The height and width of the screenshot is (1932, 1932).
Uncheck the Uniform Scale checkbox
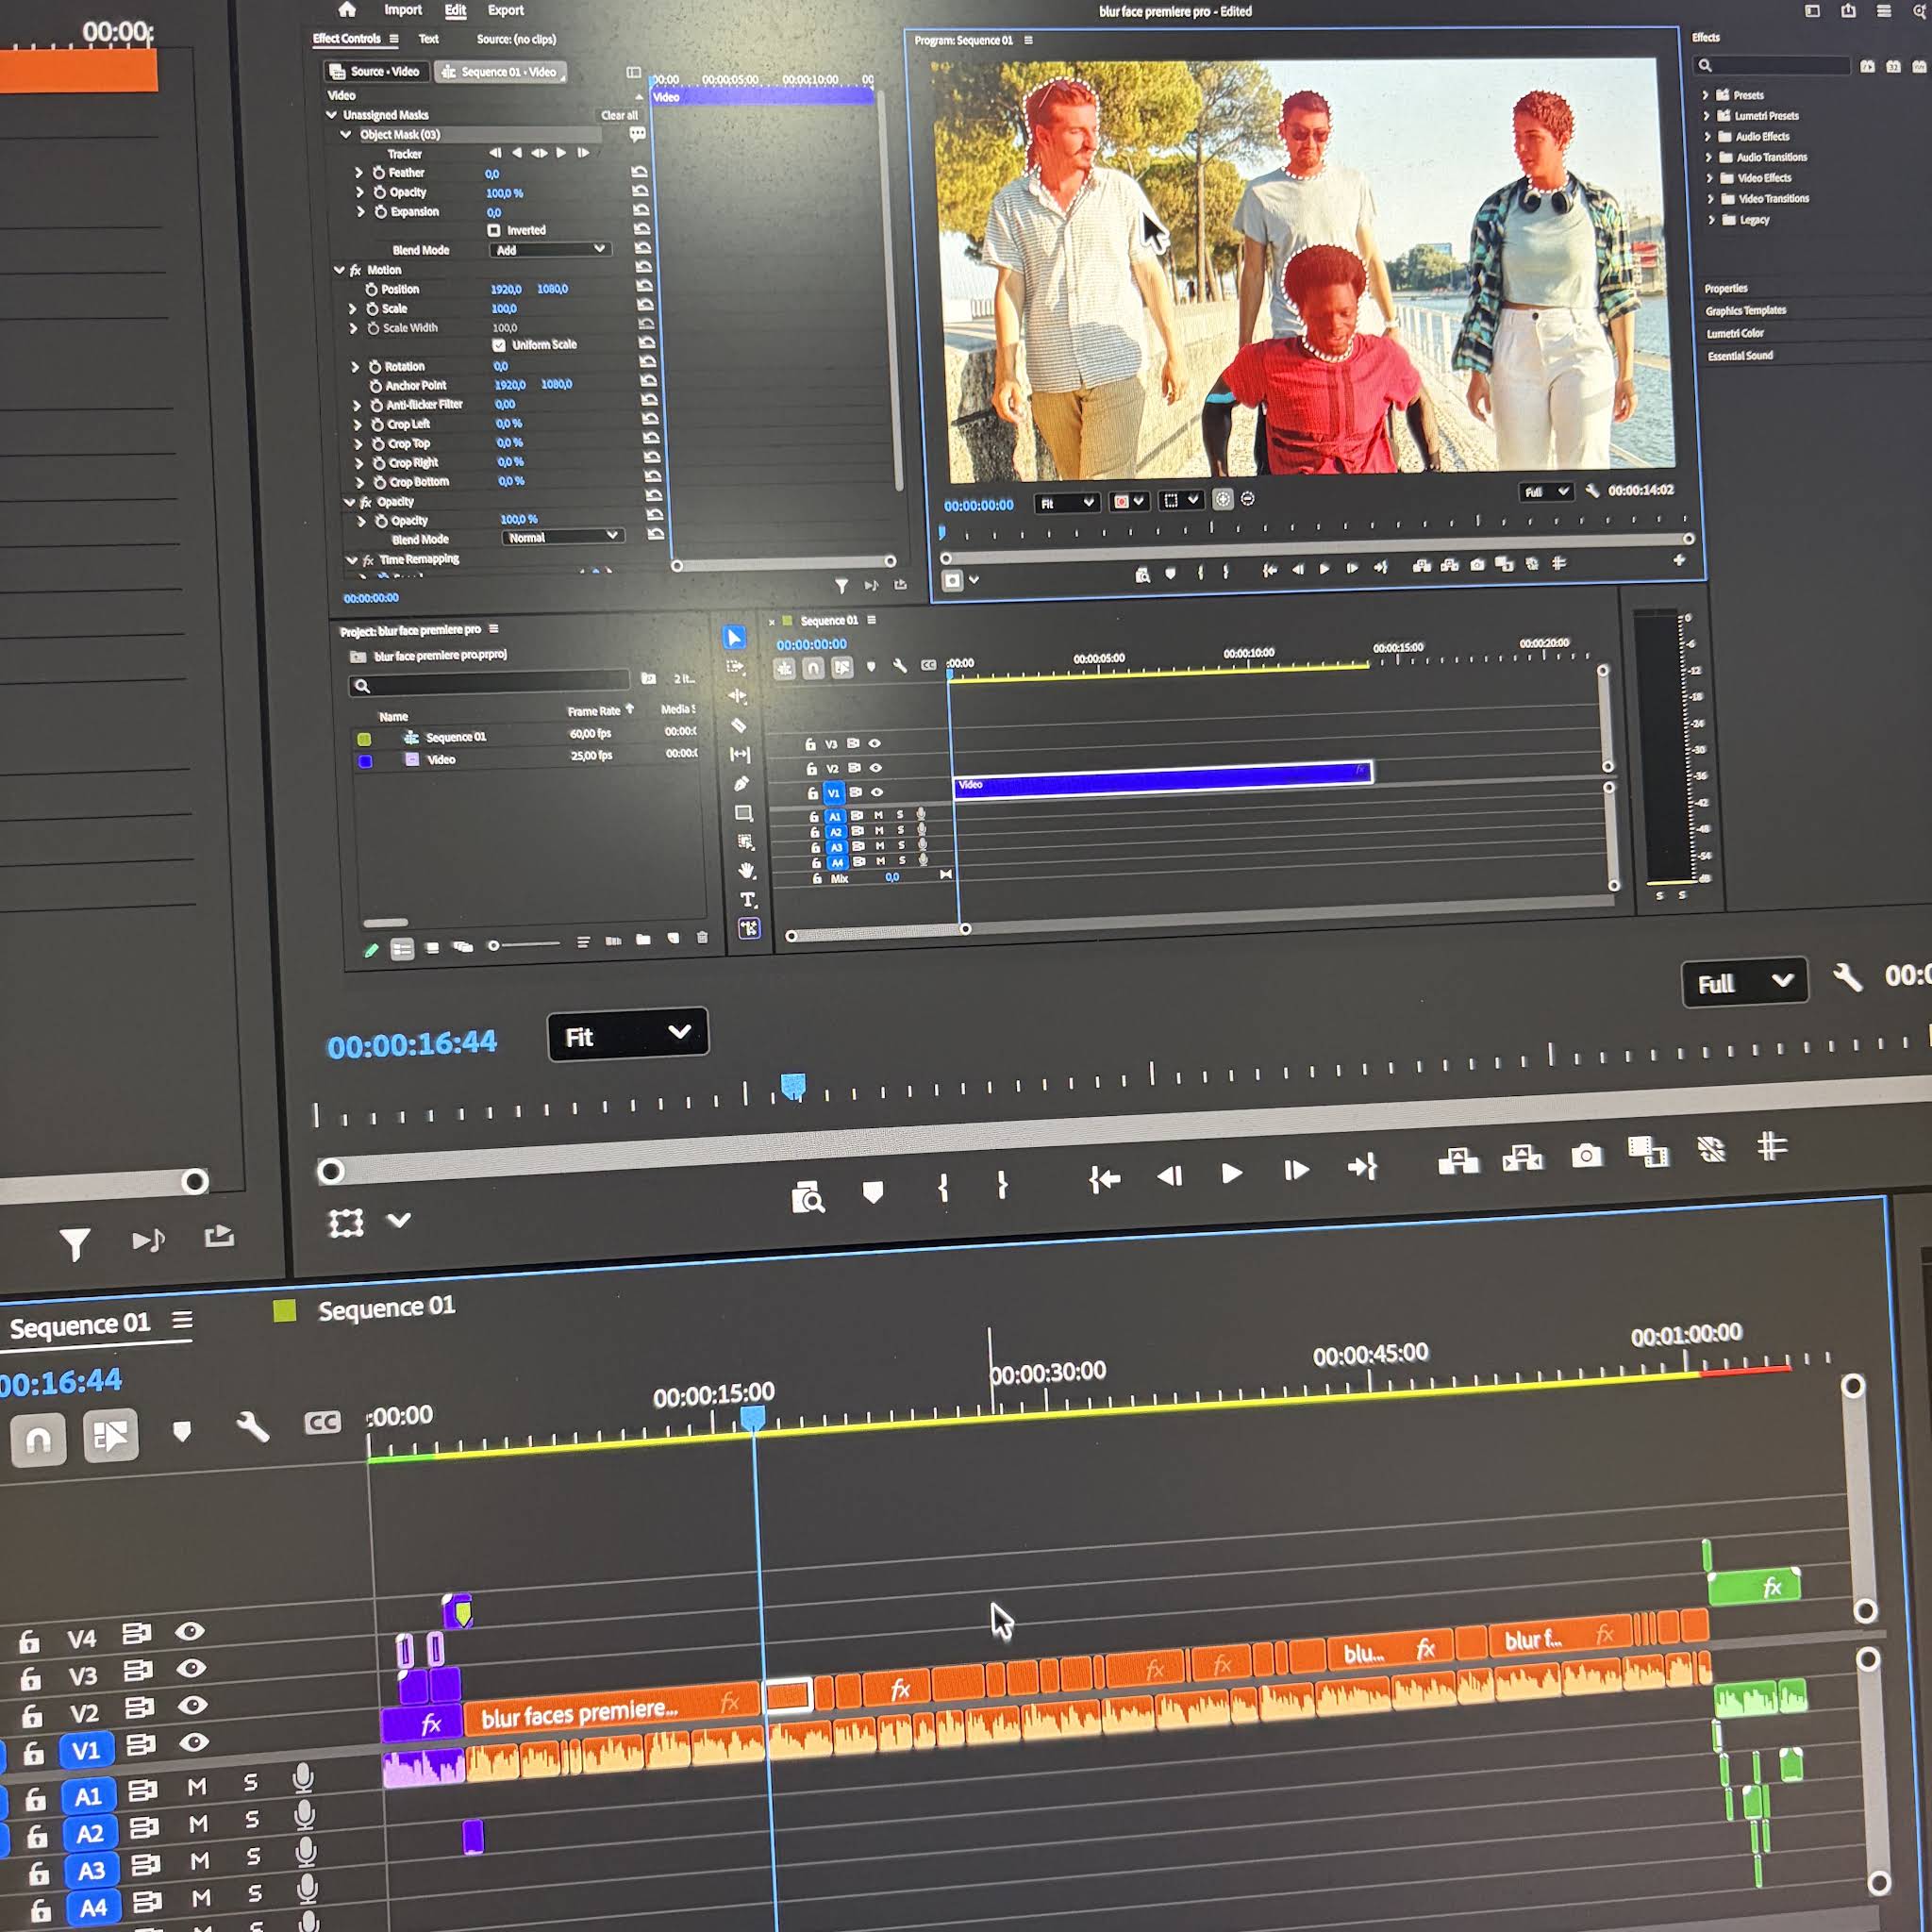[498, 345]
